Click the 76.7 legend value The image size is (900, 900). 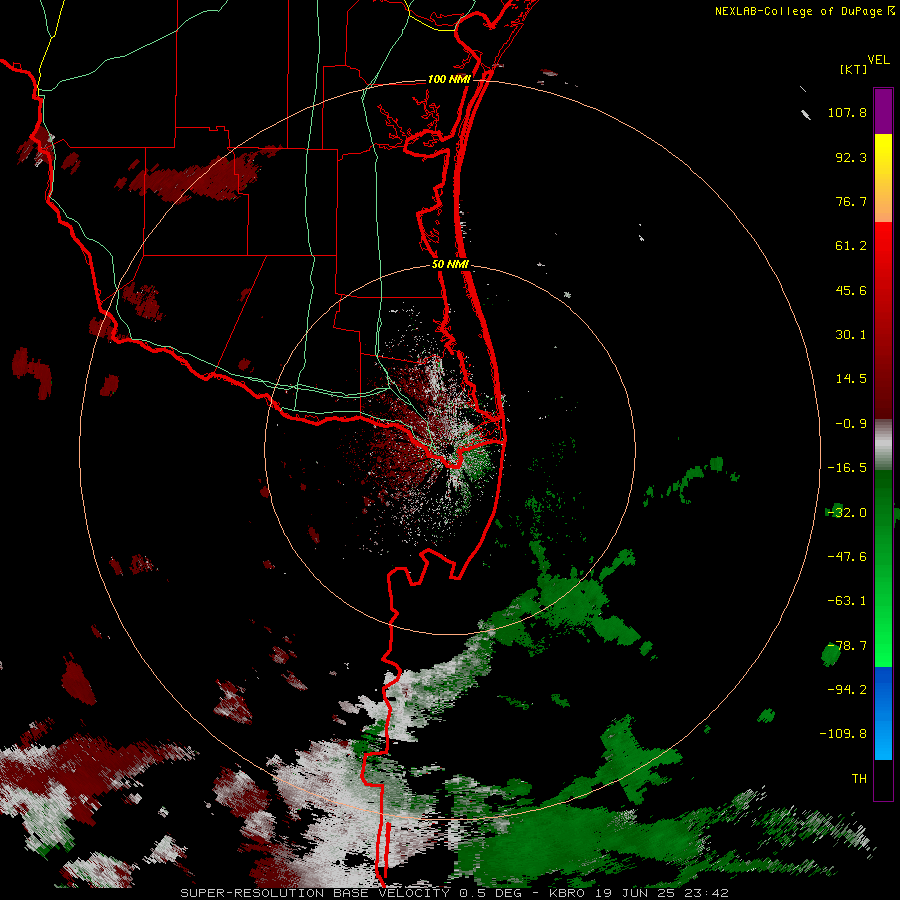tap(851, 201)
